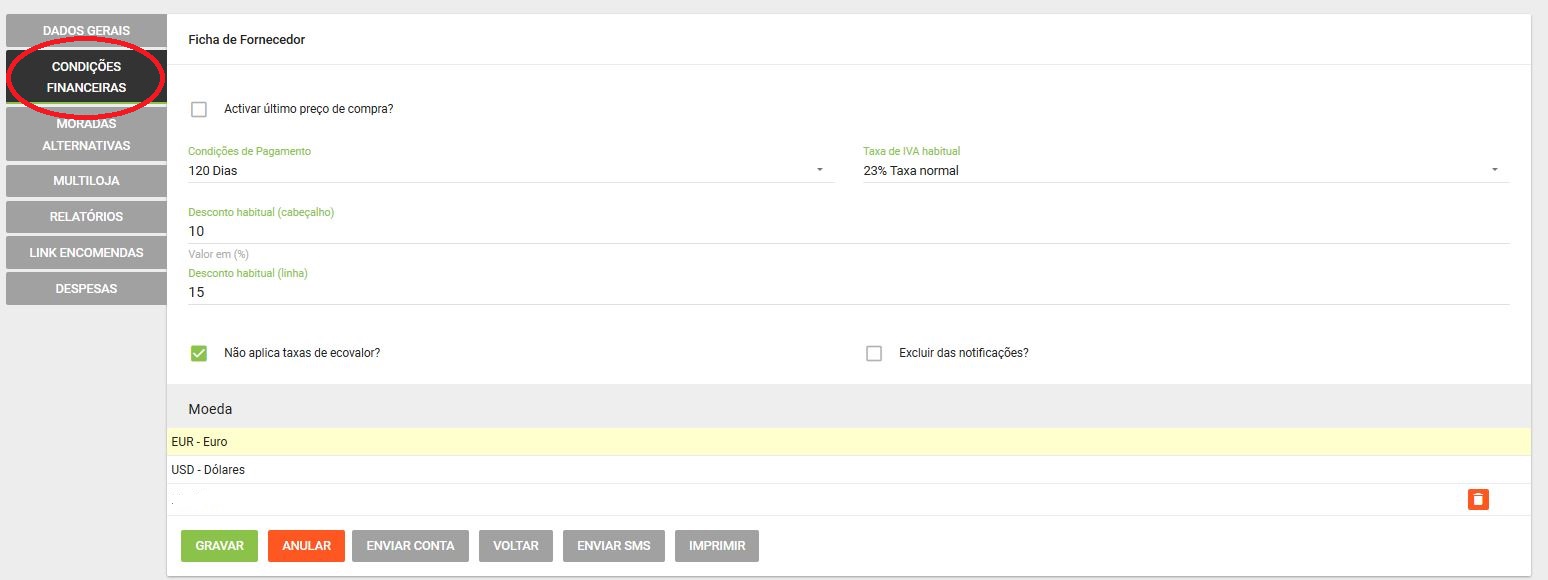This screenshot has height=580, width=1548.
Task: Switch to Moradas Alternativas tab
Action: point(86,135)
